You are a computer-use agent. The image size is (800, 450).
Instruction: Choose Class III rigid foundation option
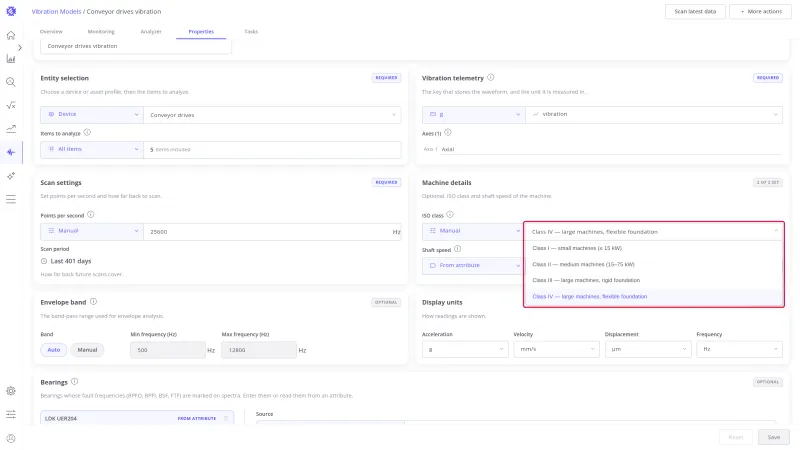(x=654, y=280)
